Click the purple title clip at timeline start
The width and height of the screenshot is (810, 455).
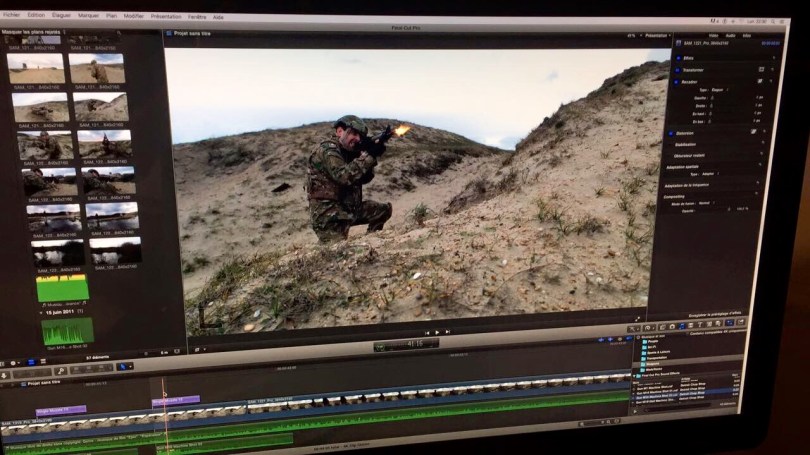(61, 410)
